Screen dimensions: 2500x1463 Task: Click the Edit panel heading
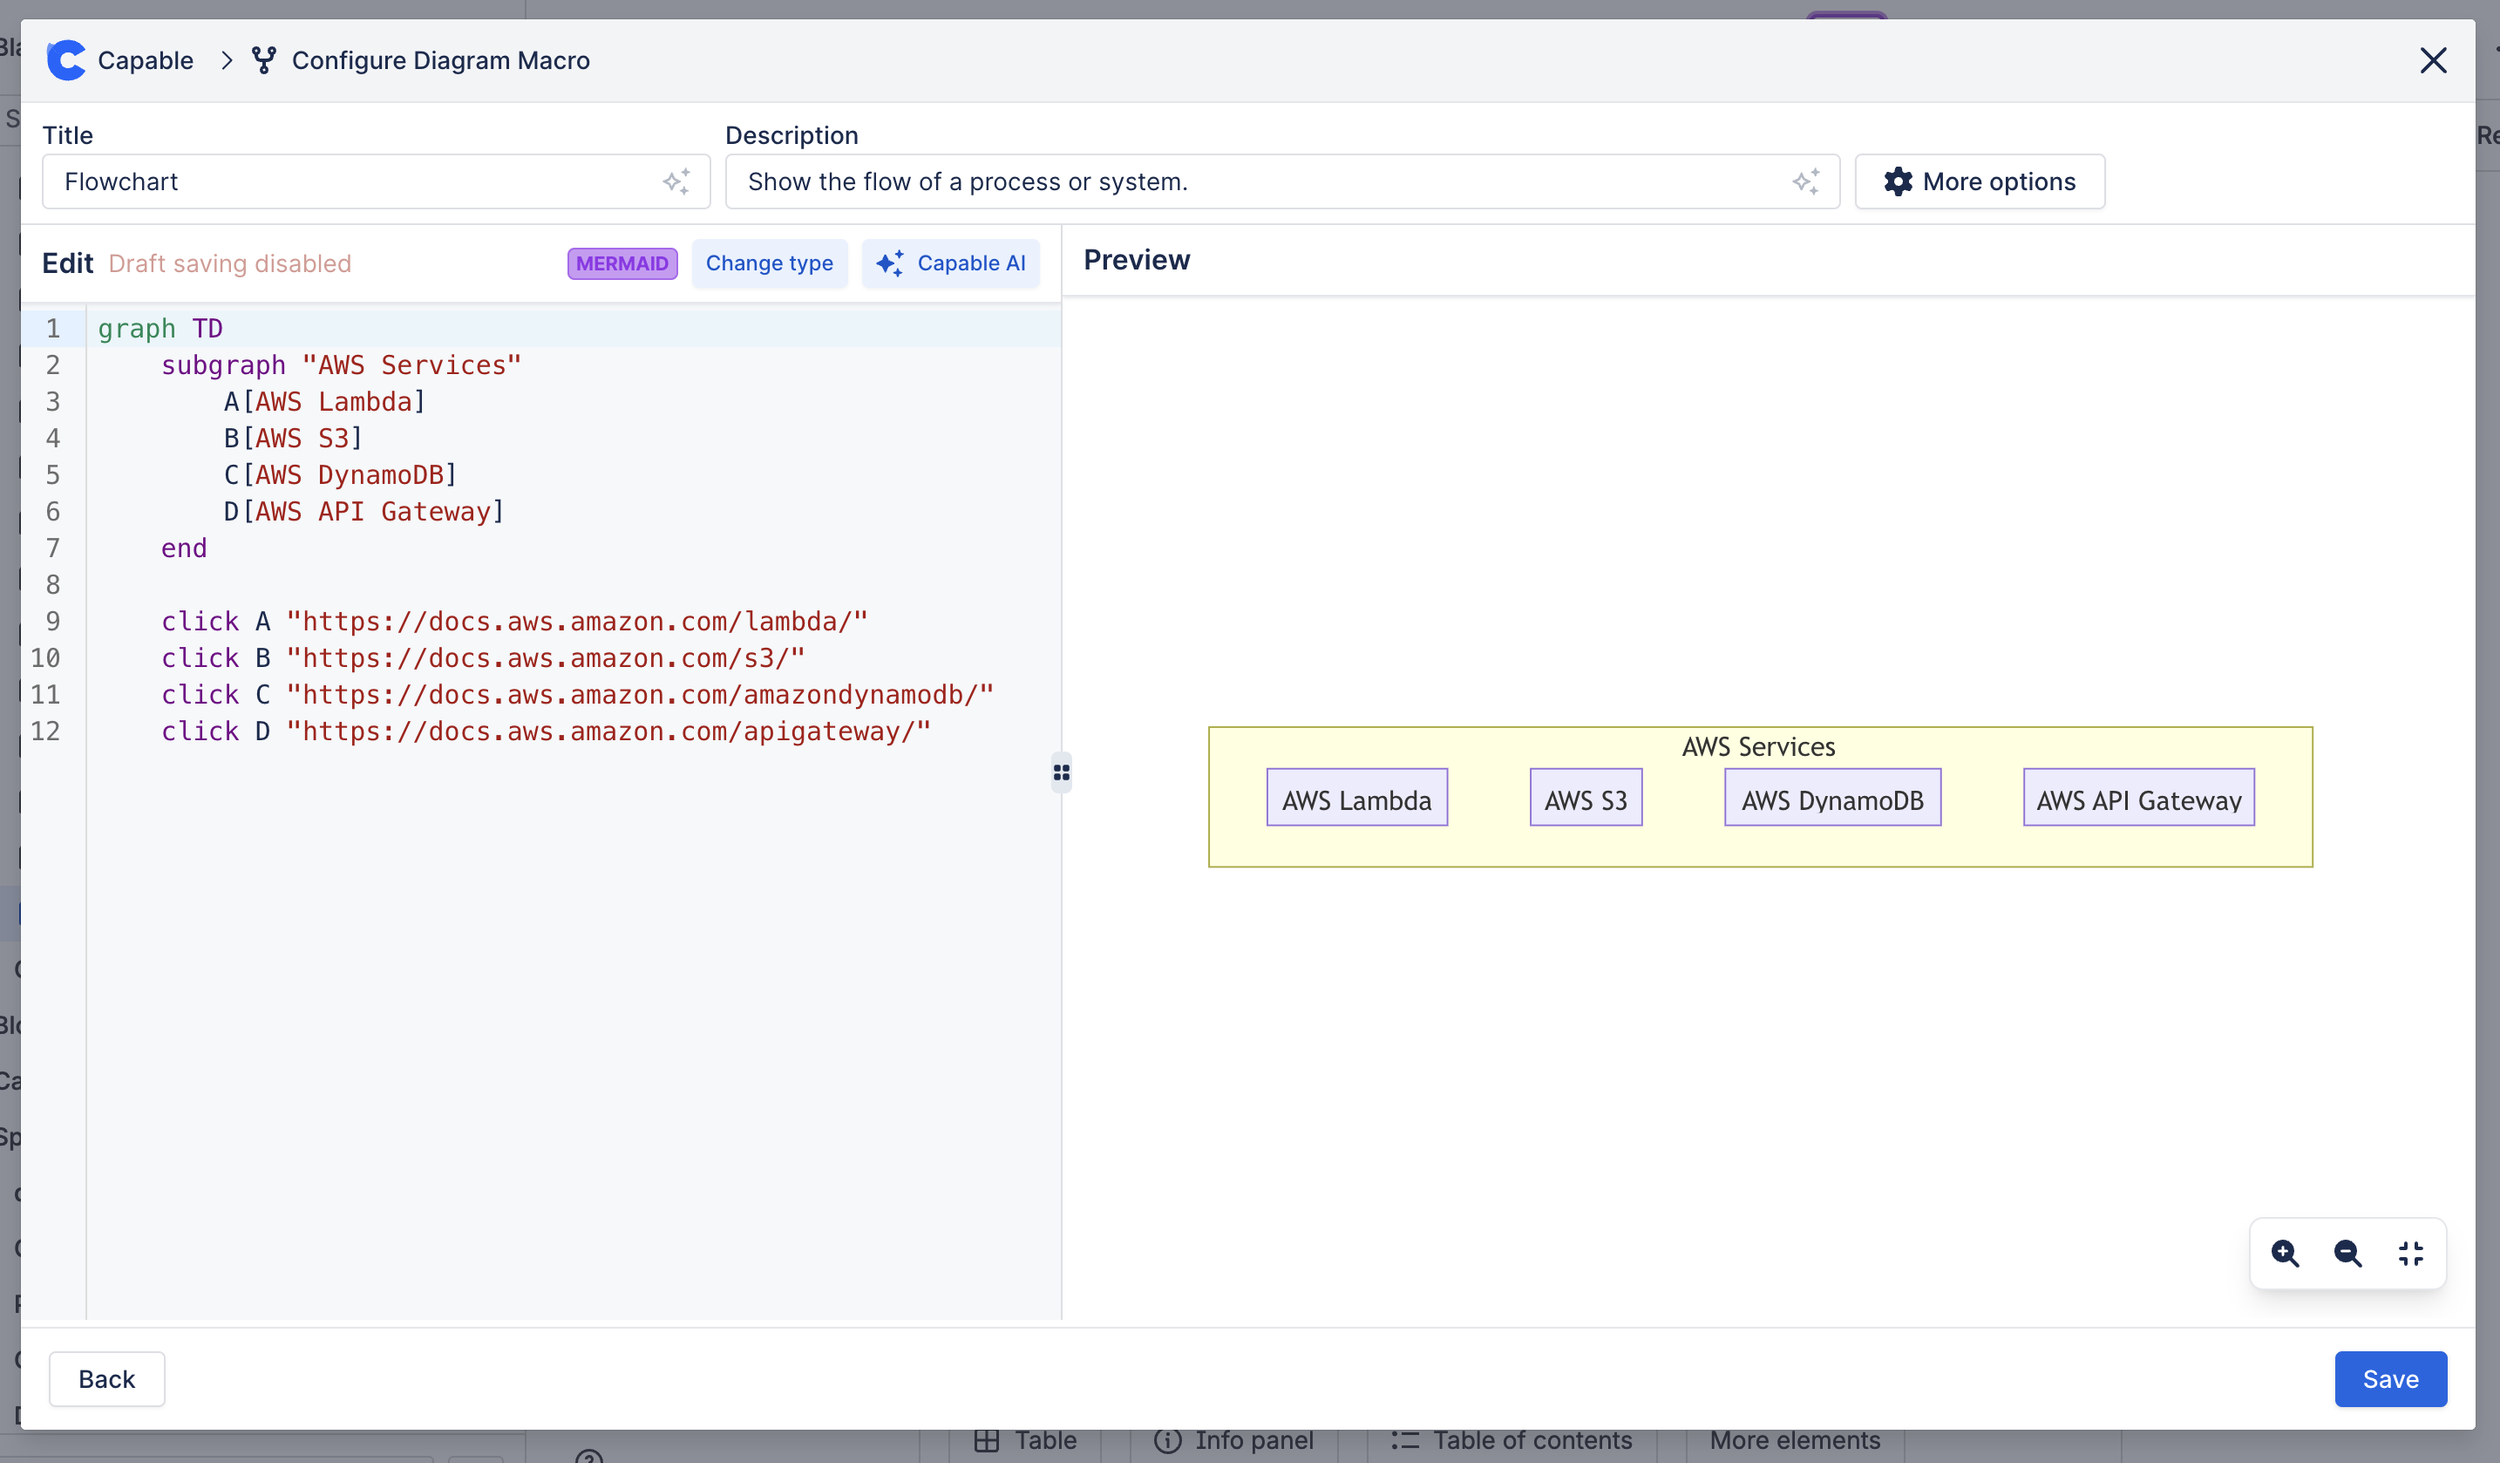point(68,263)
